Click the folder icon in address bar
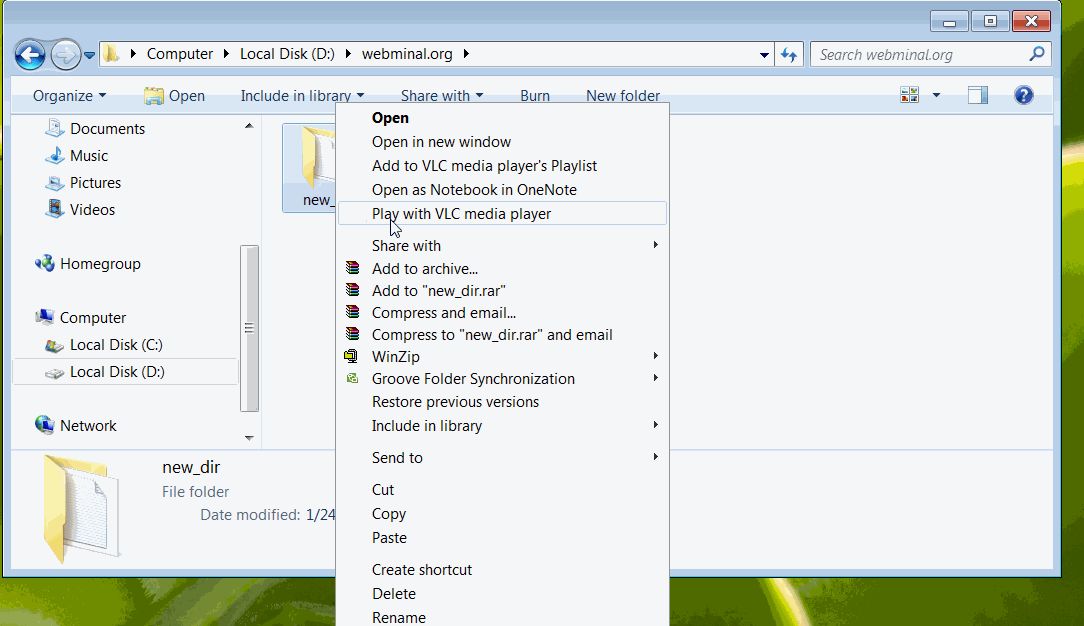The height and width of the screenshot is (626, 1084). point(111,54)
